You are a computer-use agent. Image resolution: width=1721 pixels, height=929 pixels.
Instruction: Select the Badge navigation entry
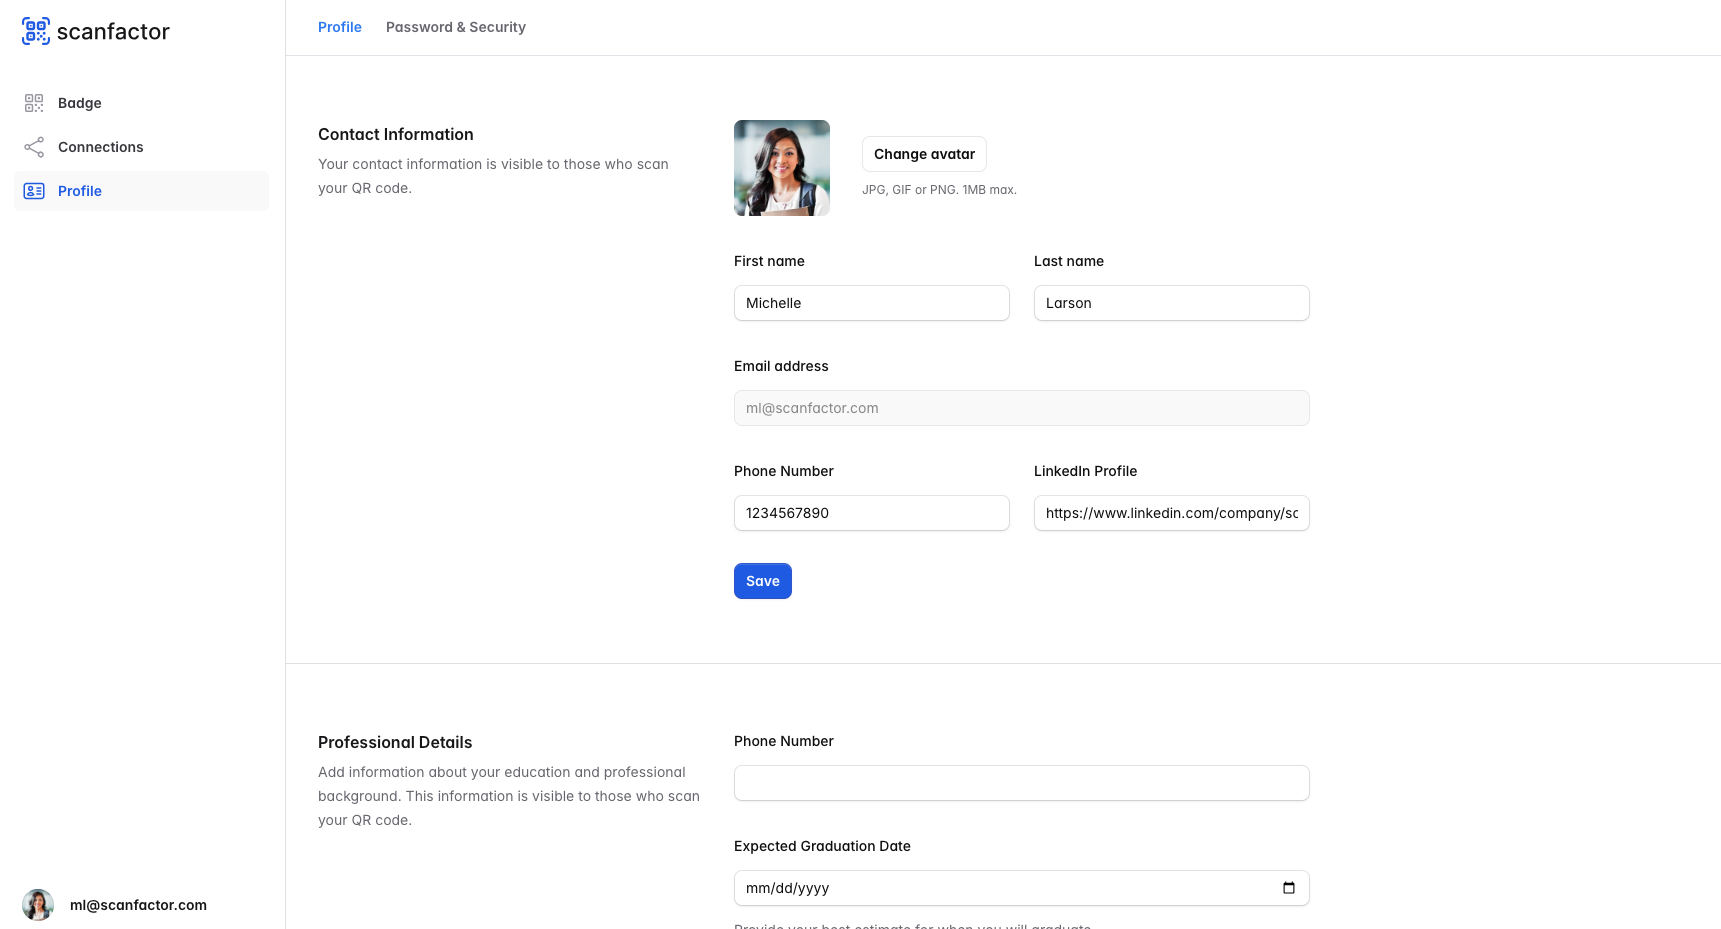pyautogui.click(x=79, y=103)
